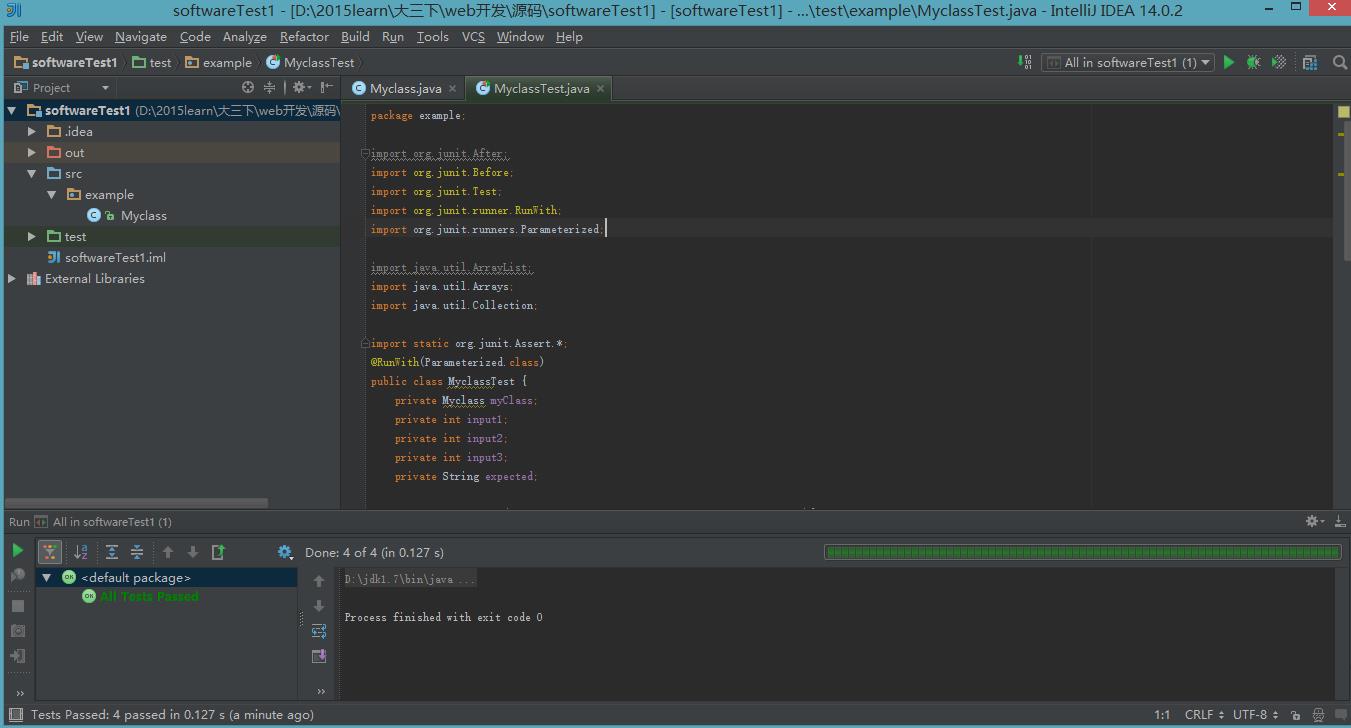Screen dimensions: 1351x728
Task: Select softwareTest1.iml file in tree
Action: pos(115,258)
